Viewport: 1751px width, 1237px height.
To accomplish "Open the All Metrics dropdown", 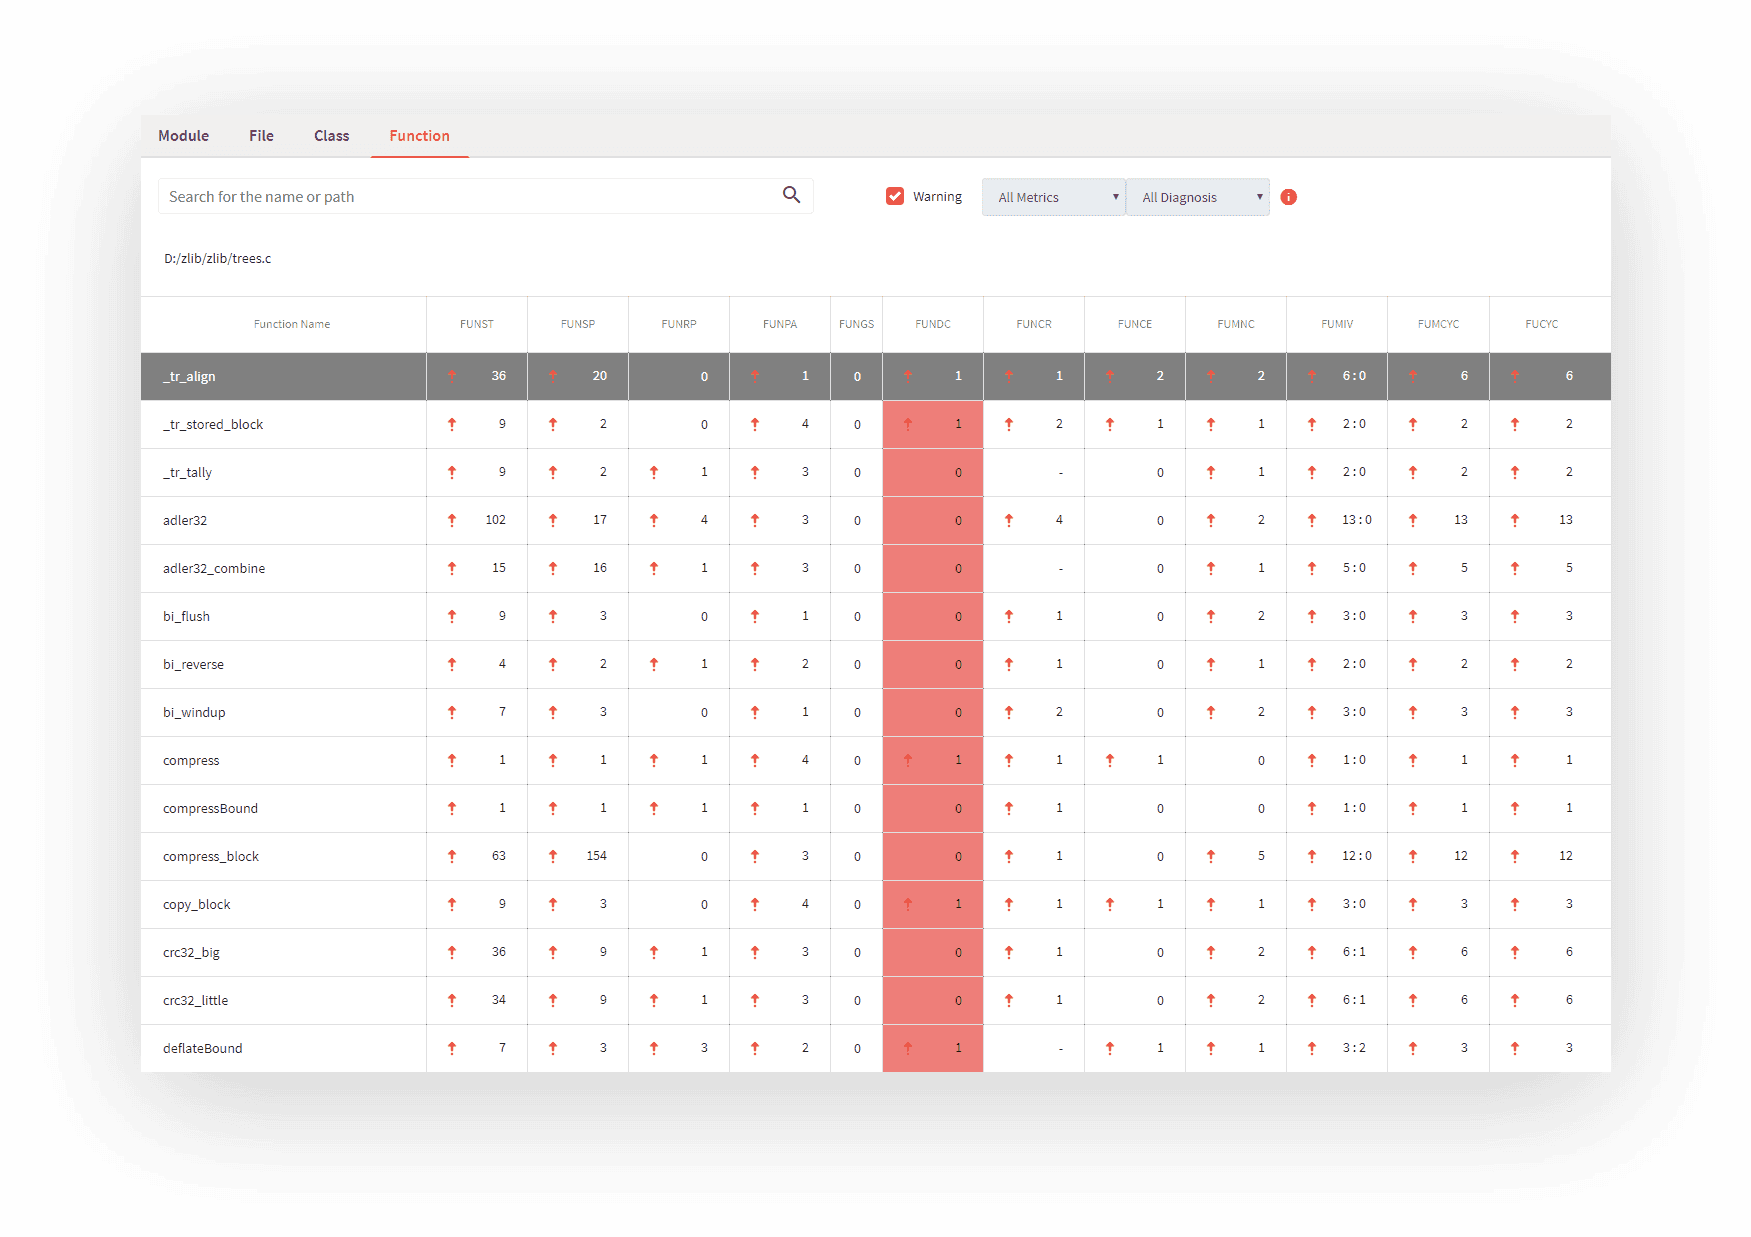I will pyautogui.click(x=1054, y=197).
